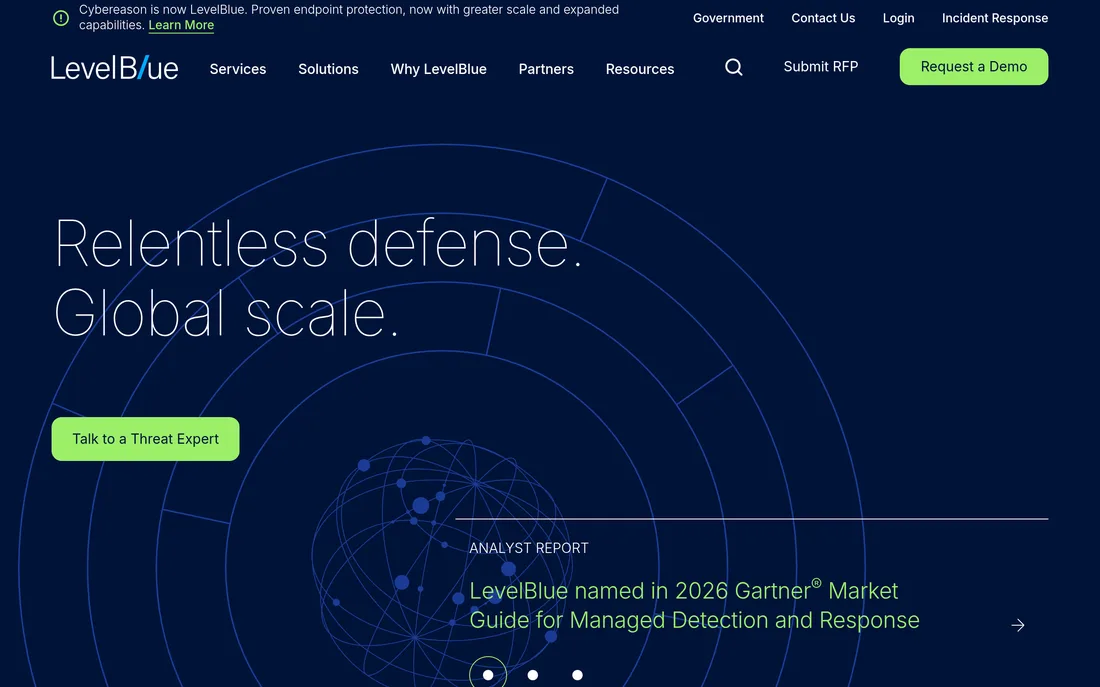Screen dimensions: 1100x687
Task: Open the Why LevelBlue menu
Action: click(x=438, y=69)
